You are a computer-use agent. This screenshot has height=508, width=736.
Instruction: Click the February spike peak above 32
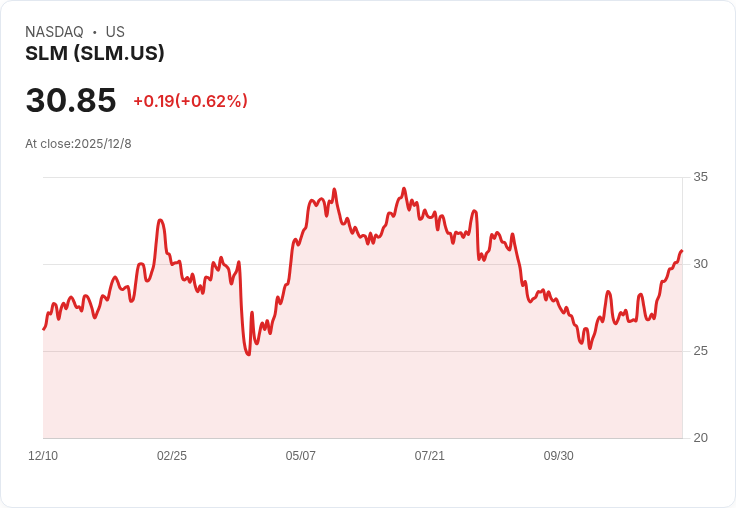(x=160, y=220)
